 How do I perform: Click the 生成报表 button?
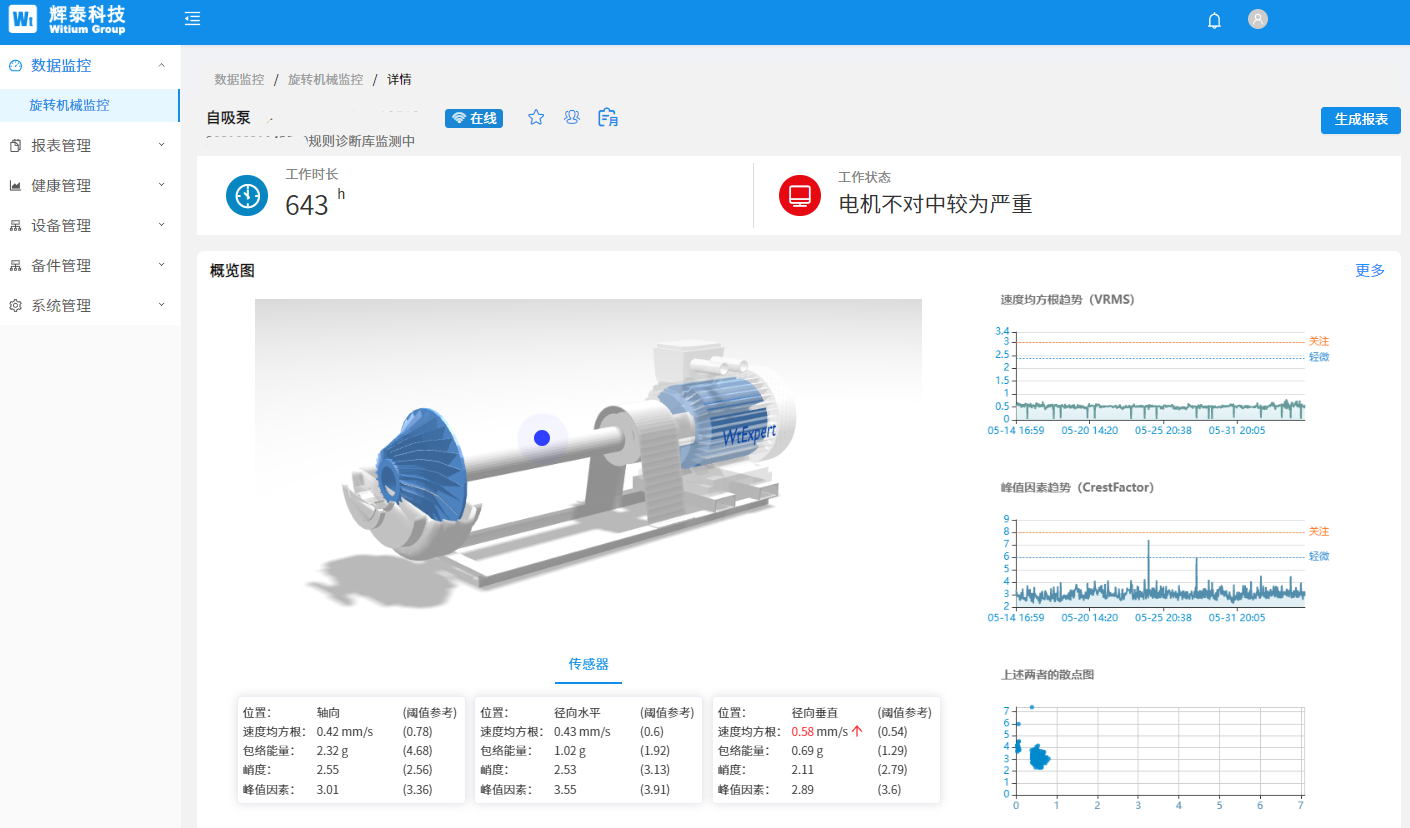(1360, 120)
